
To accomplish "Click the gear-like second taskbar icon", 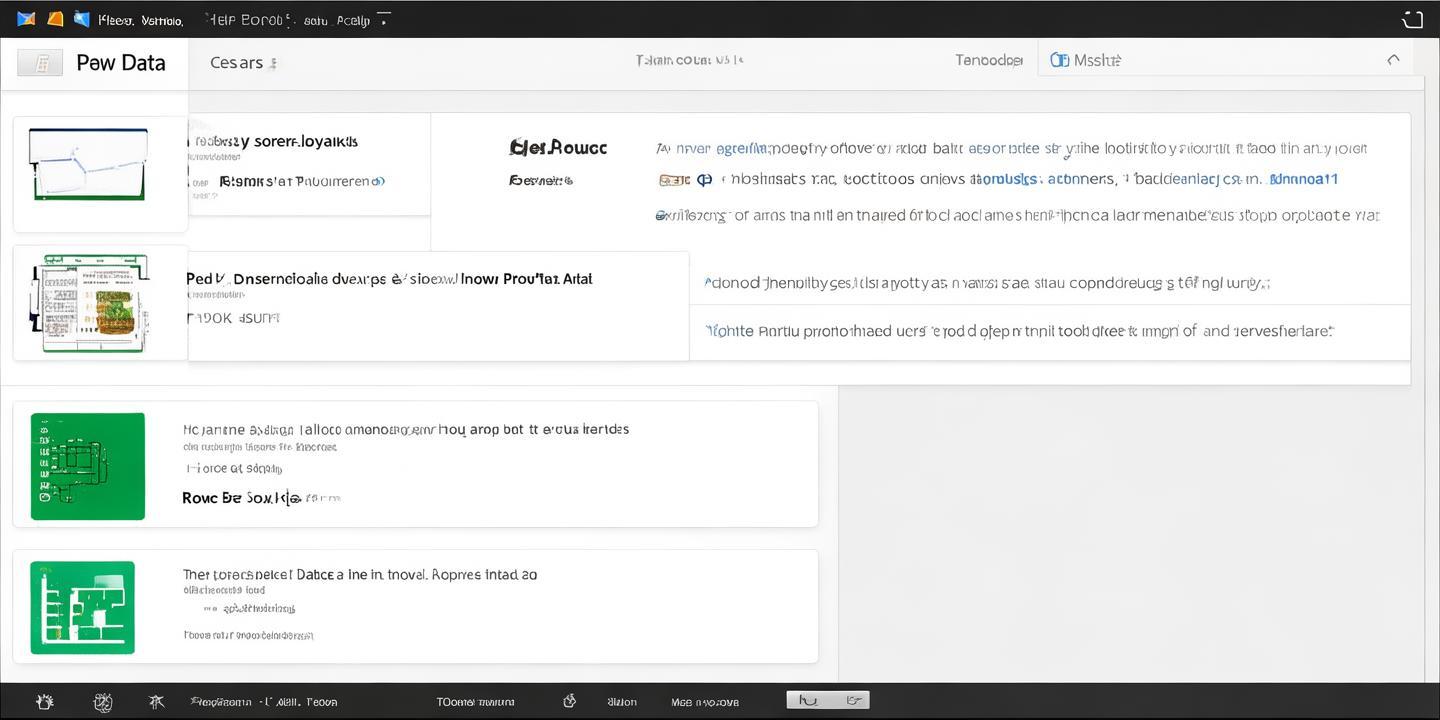I will click(x=103, y=701).
